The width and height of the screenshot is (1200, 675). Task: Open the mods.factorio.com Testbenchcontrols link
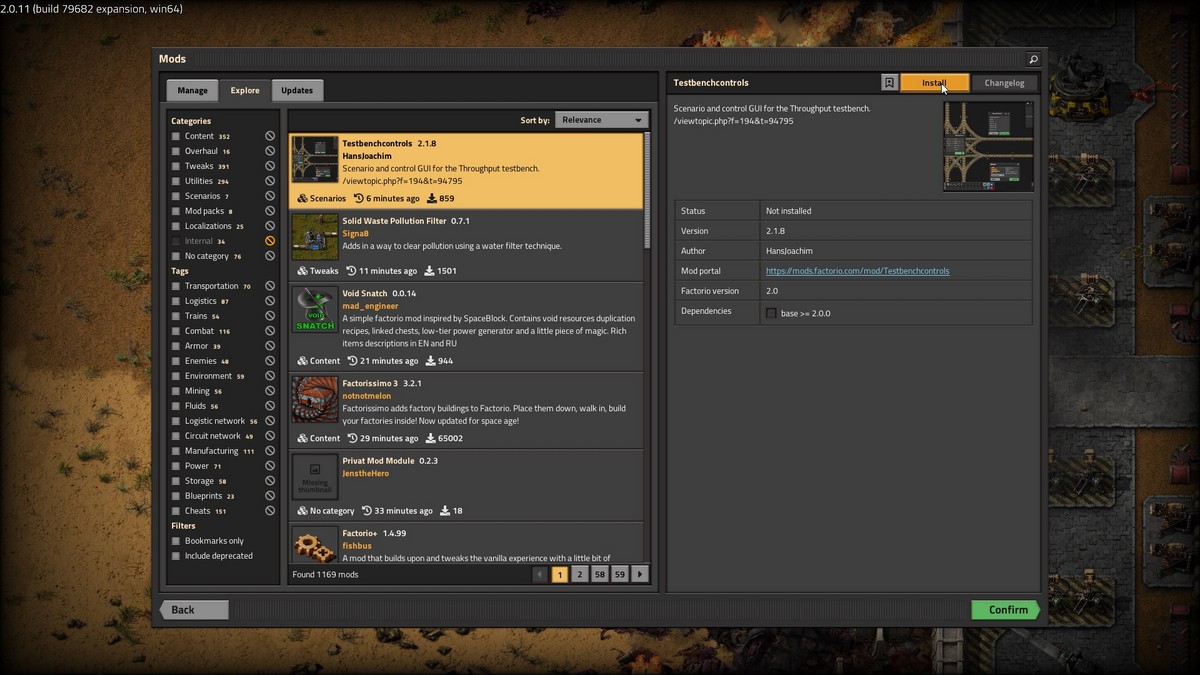tap(857, 270)
